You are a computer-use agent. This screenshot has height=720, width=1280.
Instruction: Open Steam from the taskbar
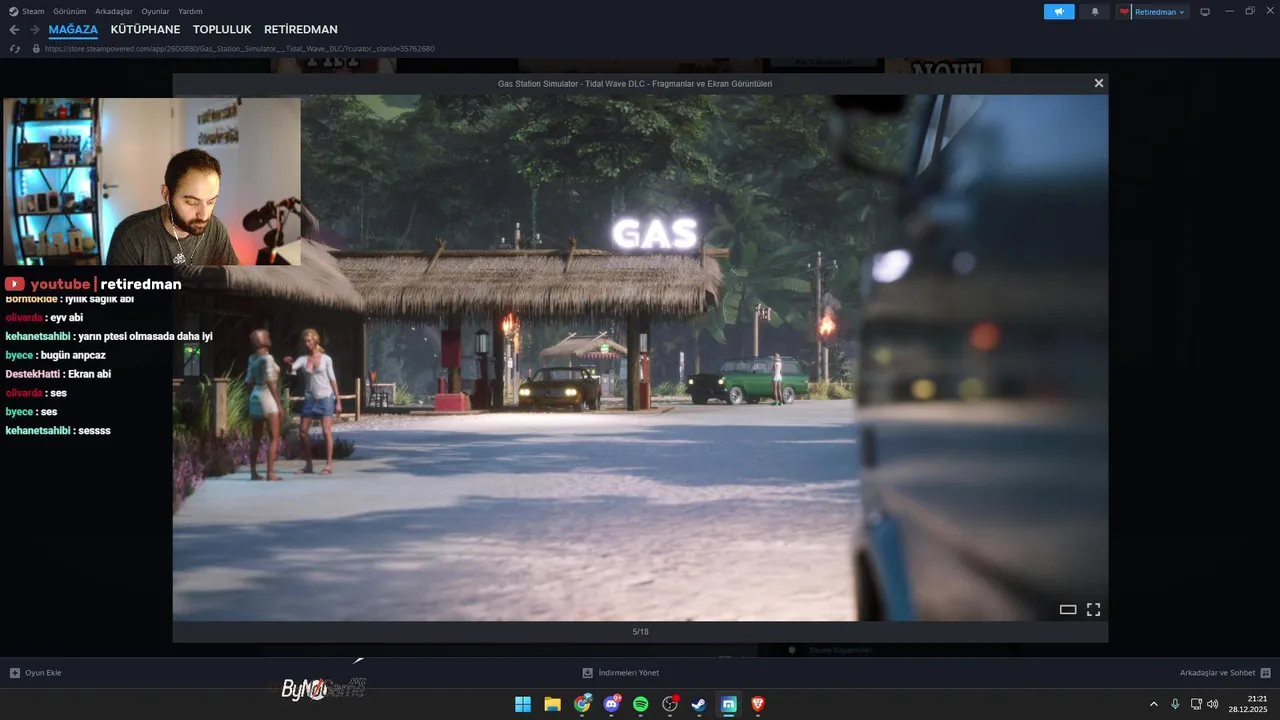click(x=699, y=704)
